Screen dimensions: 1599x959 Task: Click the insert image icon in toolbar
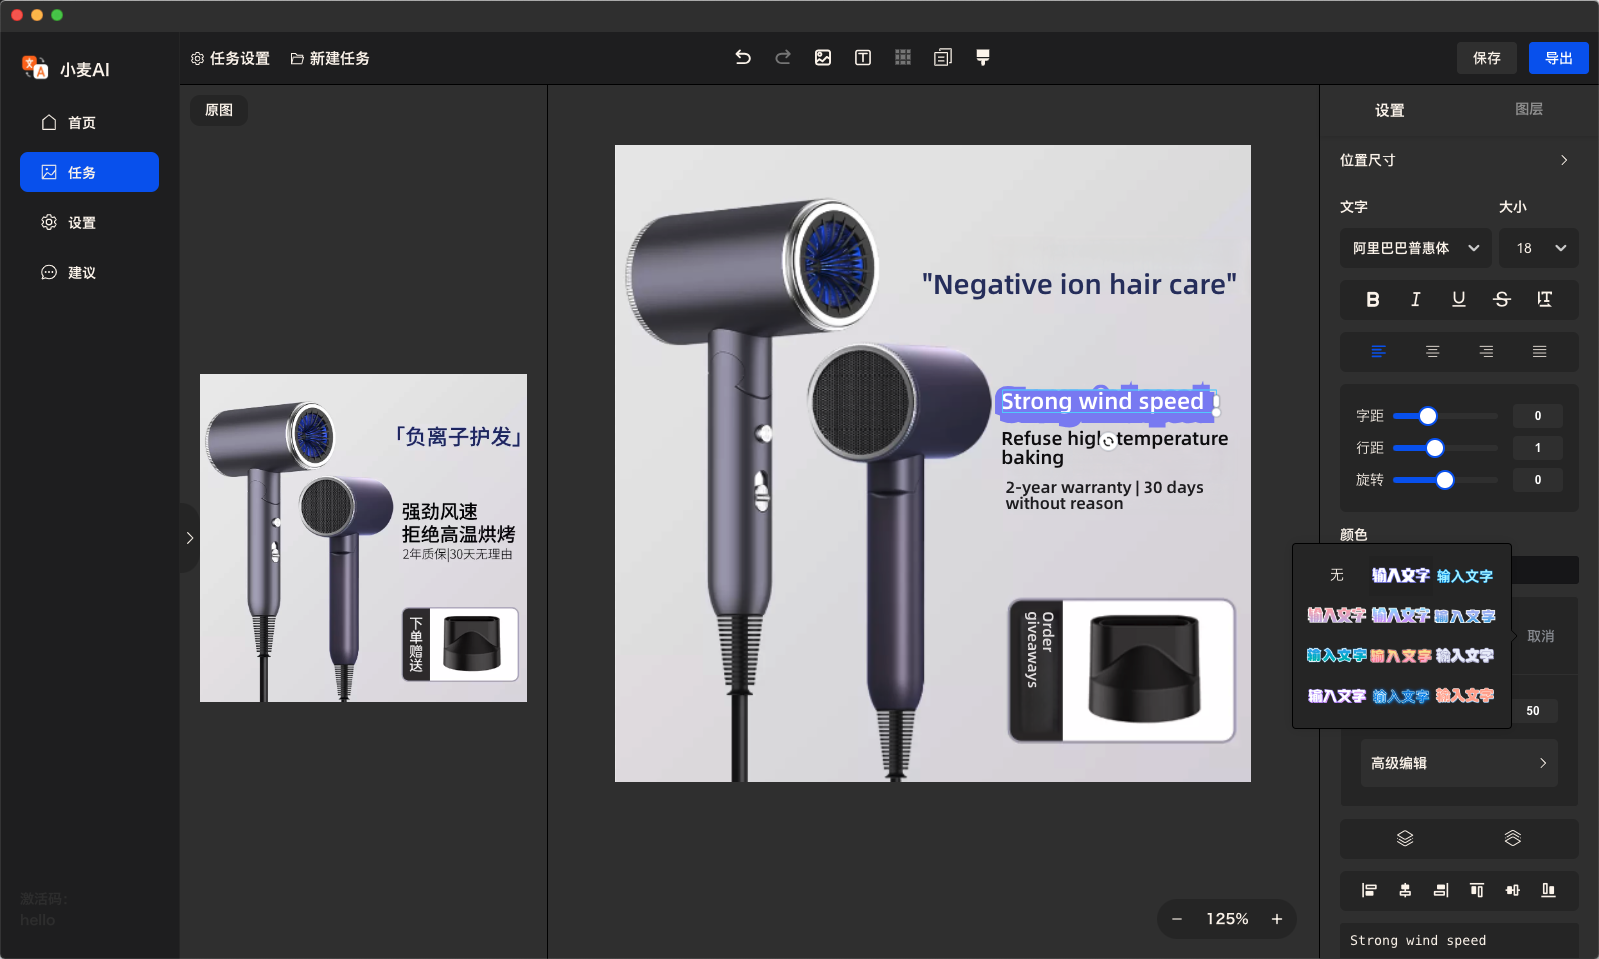[823, 58]
